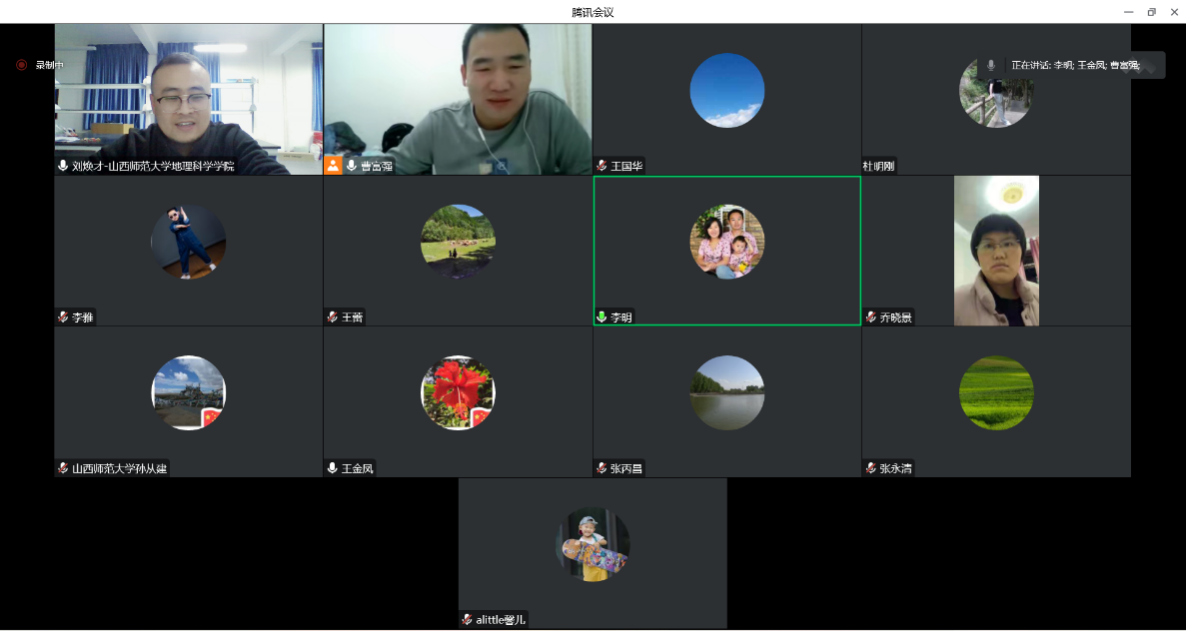Click the muted mic icon beside 乔晓景
1186x631 pixels.
[871, 317]
